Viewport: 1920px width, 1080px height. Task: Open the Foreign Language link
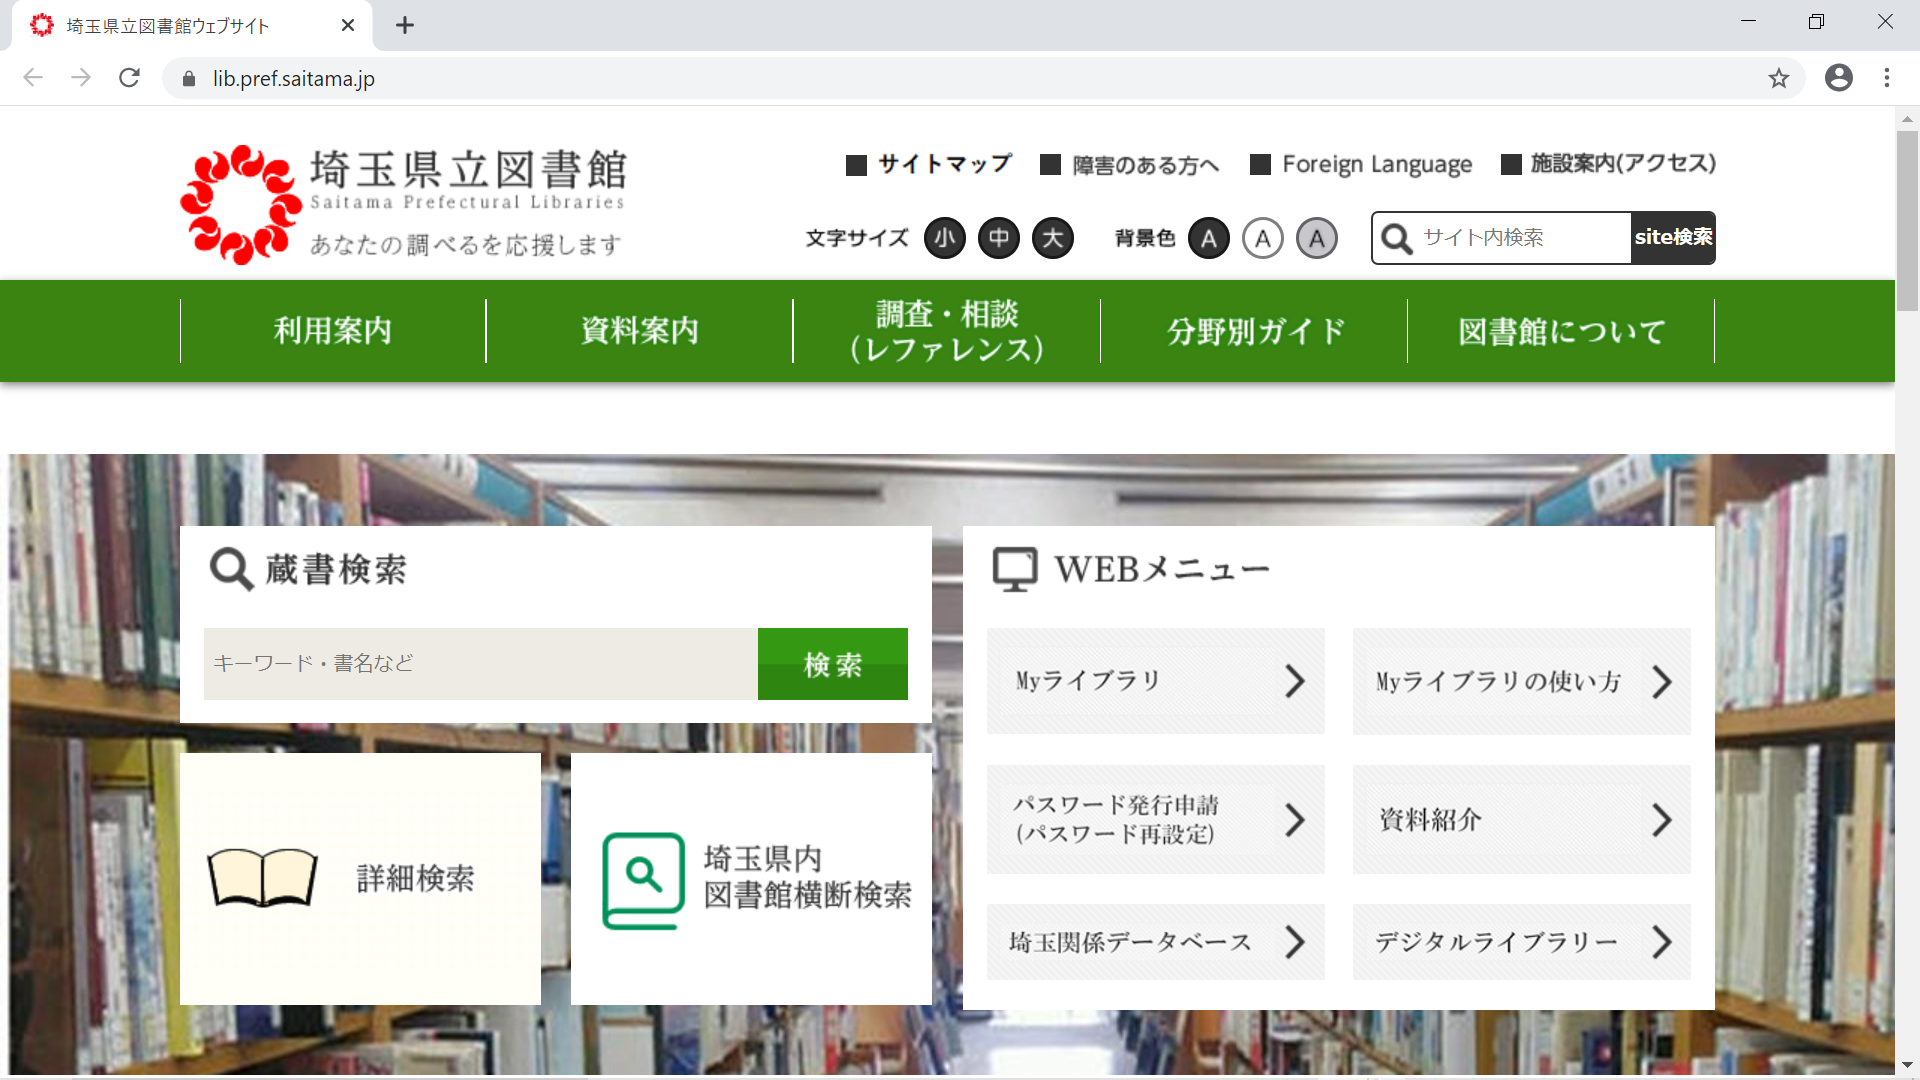click(x=1361, y=164)
